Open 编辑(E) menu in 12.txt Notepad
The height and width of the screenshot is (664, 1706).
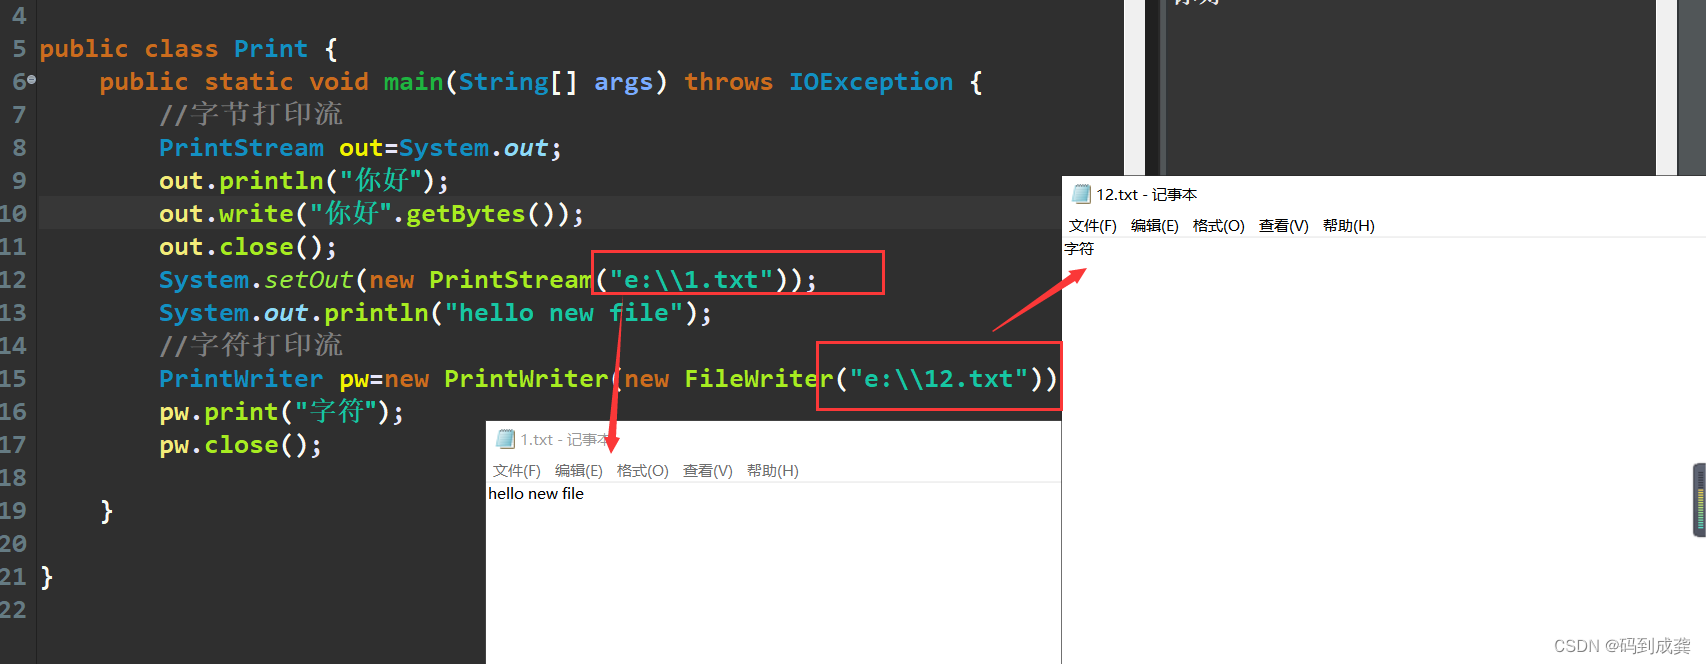[x=1154, y=226]
